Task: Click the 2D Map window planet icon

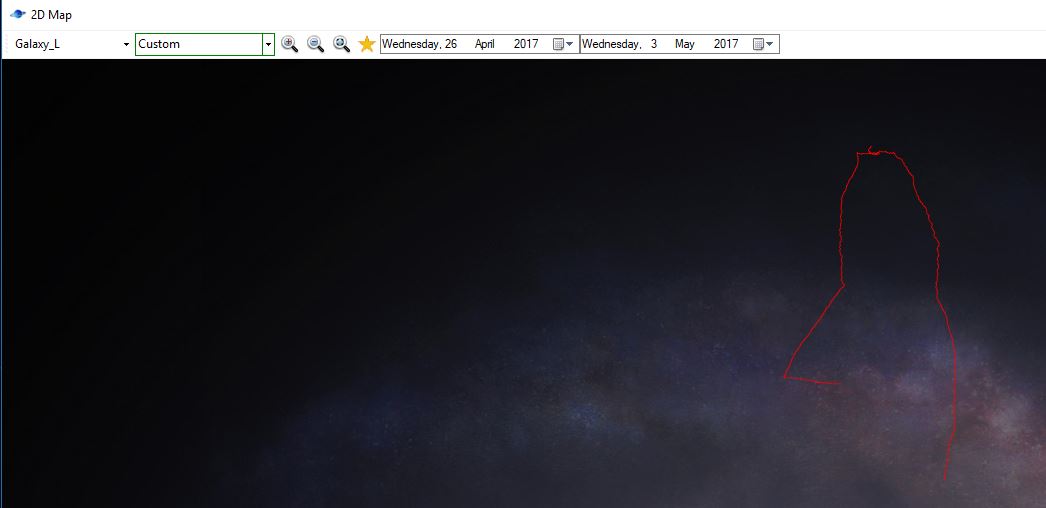Action: [x=18, y=14]
